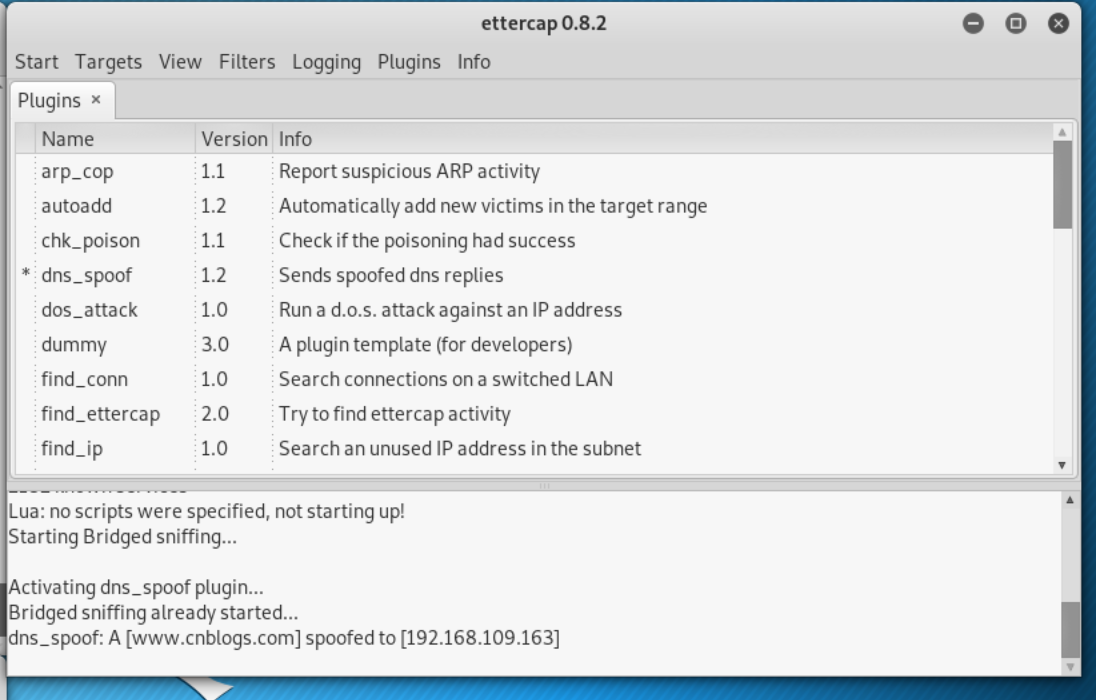Open the Filters menu
This screenshot has width=1096, height=700.
[247, 62]
